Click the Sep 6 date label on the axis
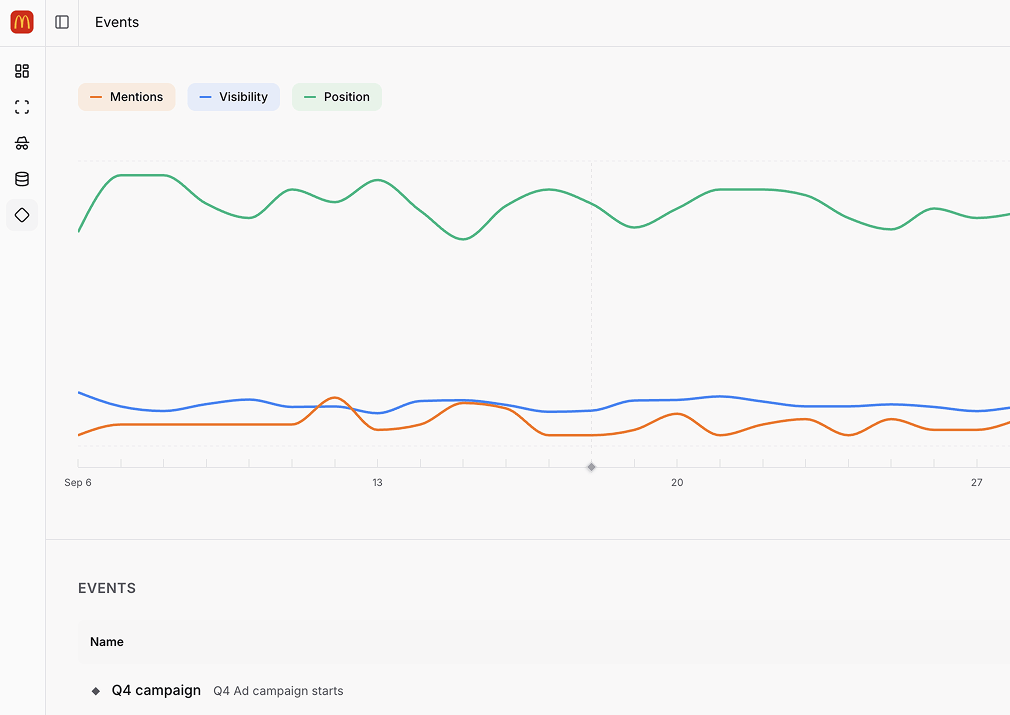Screen dimensions: 1010x715 (78, 483)
